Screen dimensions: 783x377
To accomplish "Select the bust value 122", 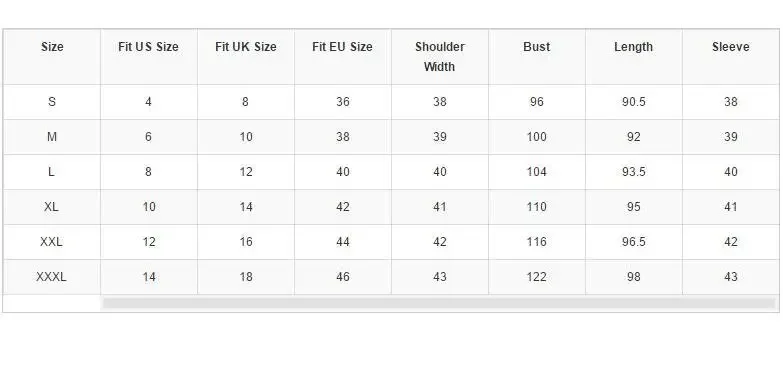I will click(x=536, y=277).
